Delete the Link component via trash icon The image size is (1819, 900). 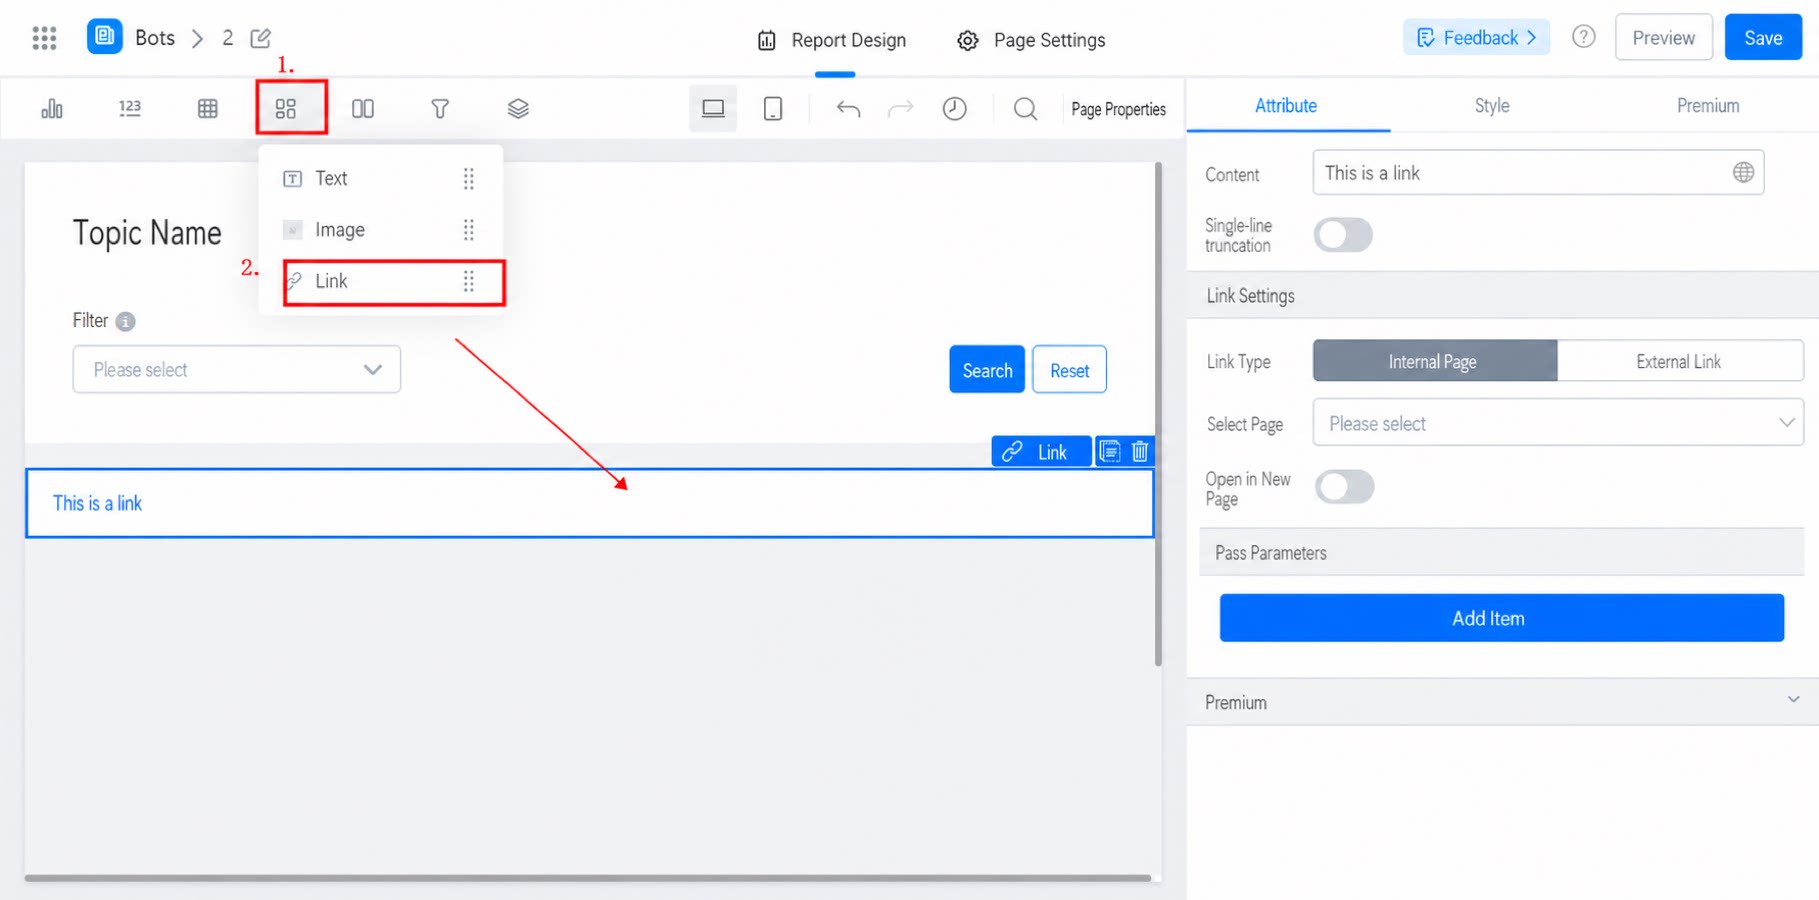click(x=1140, y=452)
